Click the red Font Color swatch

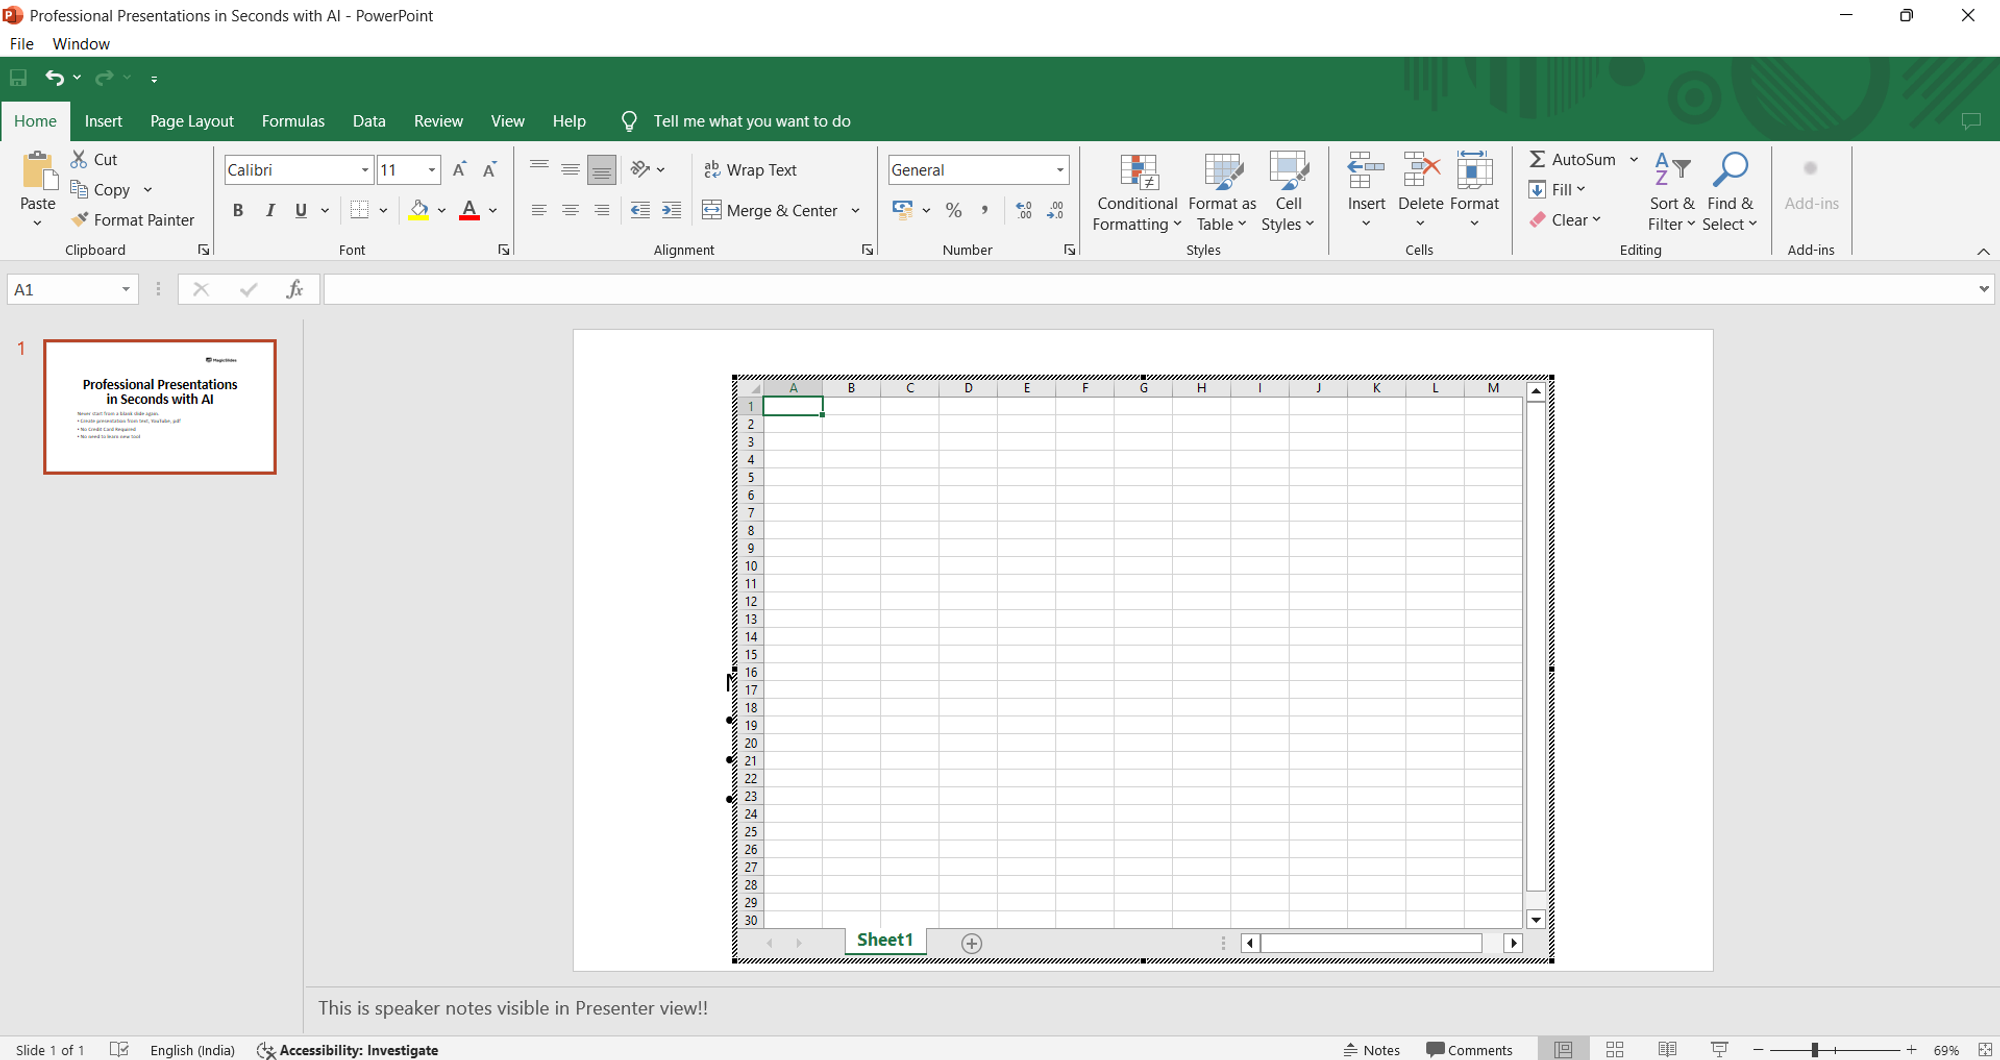point(469,210)
